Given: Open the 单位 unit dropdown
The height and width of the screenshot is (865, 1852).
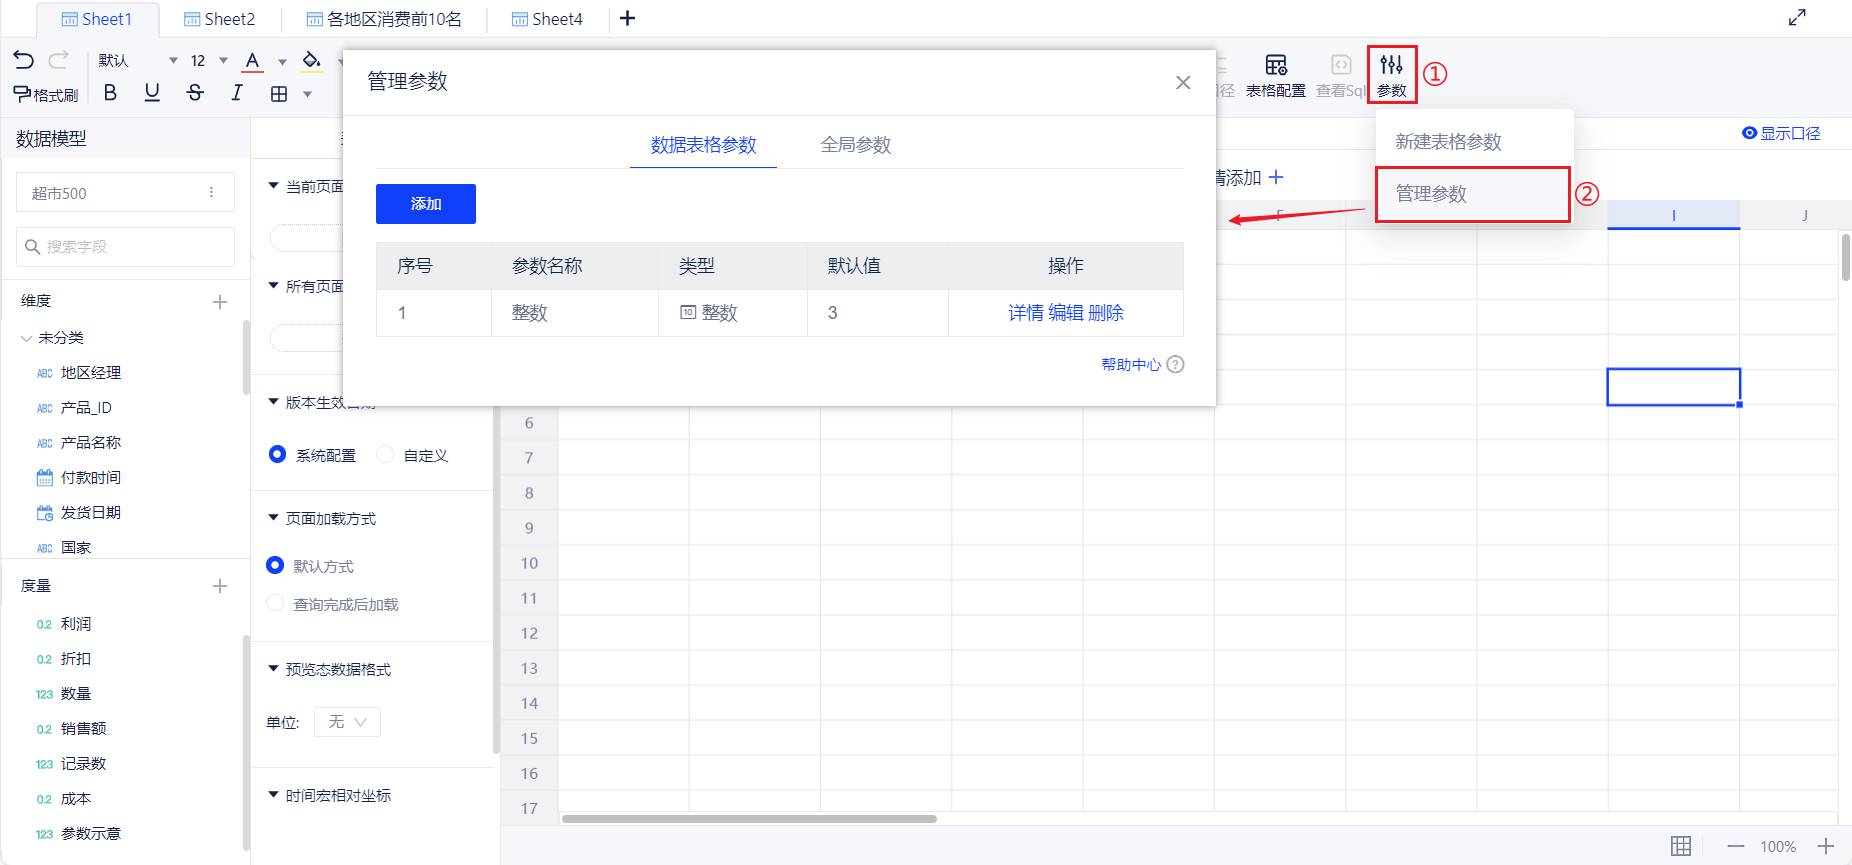Looking at the screenshot, I should pyautogui.click(x=347, y=722).
